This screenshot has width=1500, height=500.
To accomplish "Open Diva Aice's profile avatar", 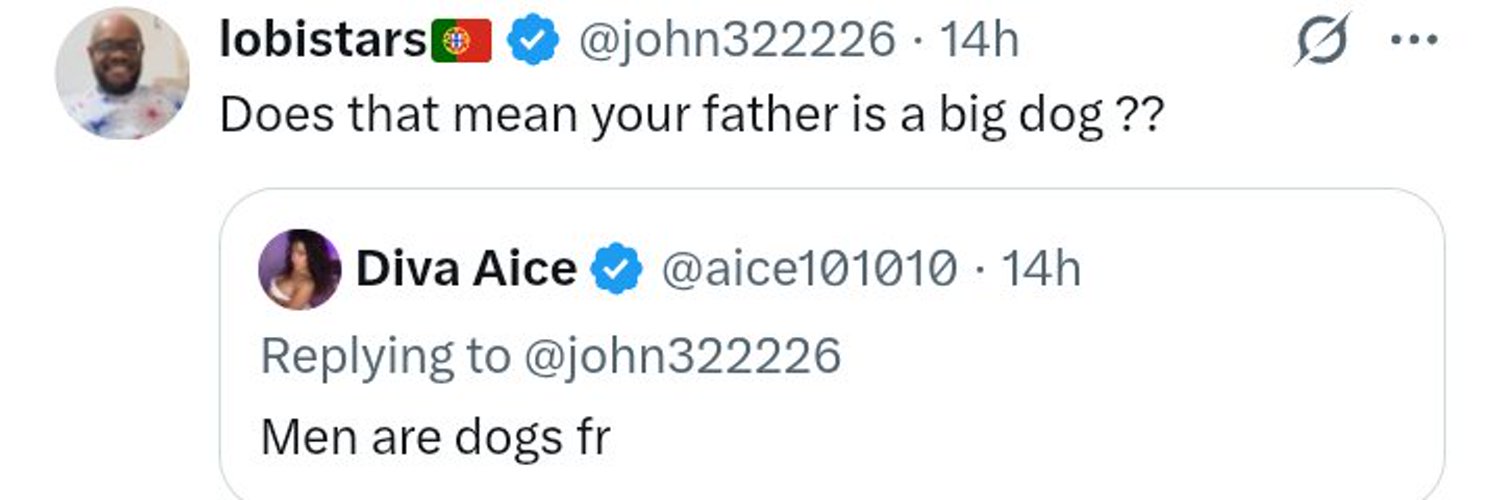I will [300, 269].
